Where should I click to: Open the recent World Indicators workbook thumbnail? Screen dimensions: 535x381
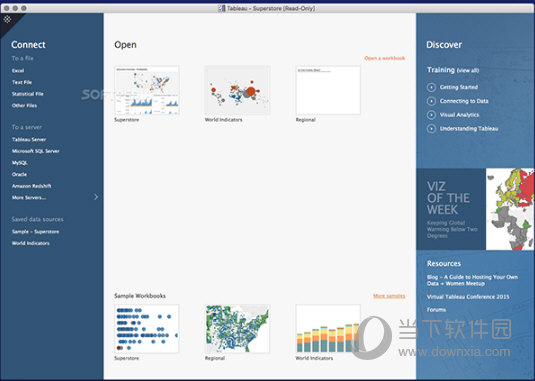pyautogui.click(x=237, y=90)
